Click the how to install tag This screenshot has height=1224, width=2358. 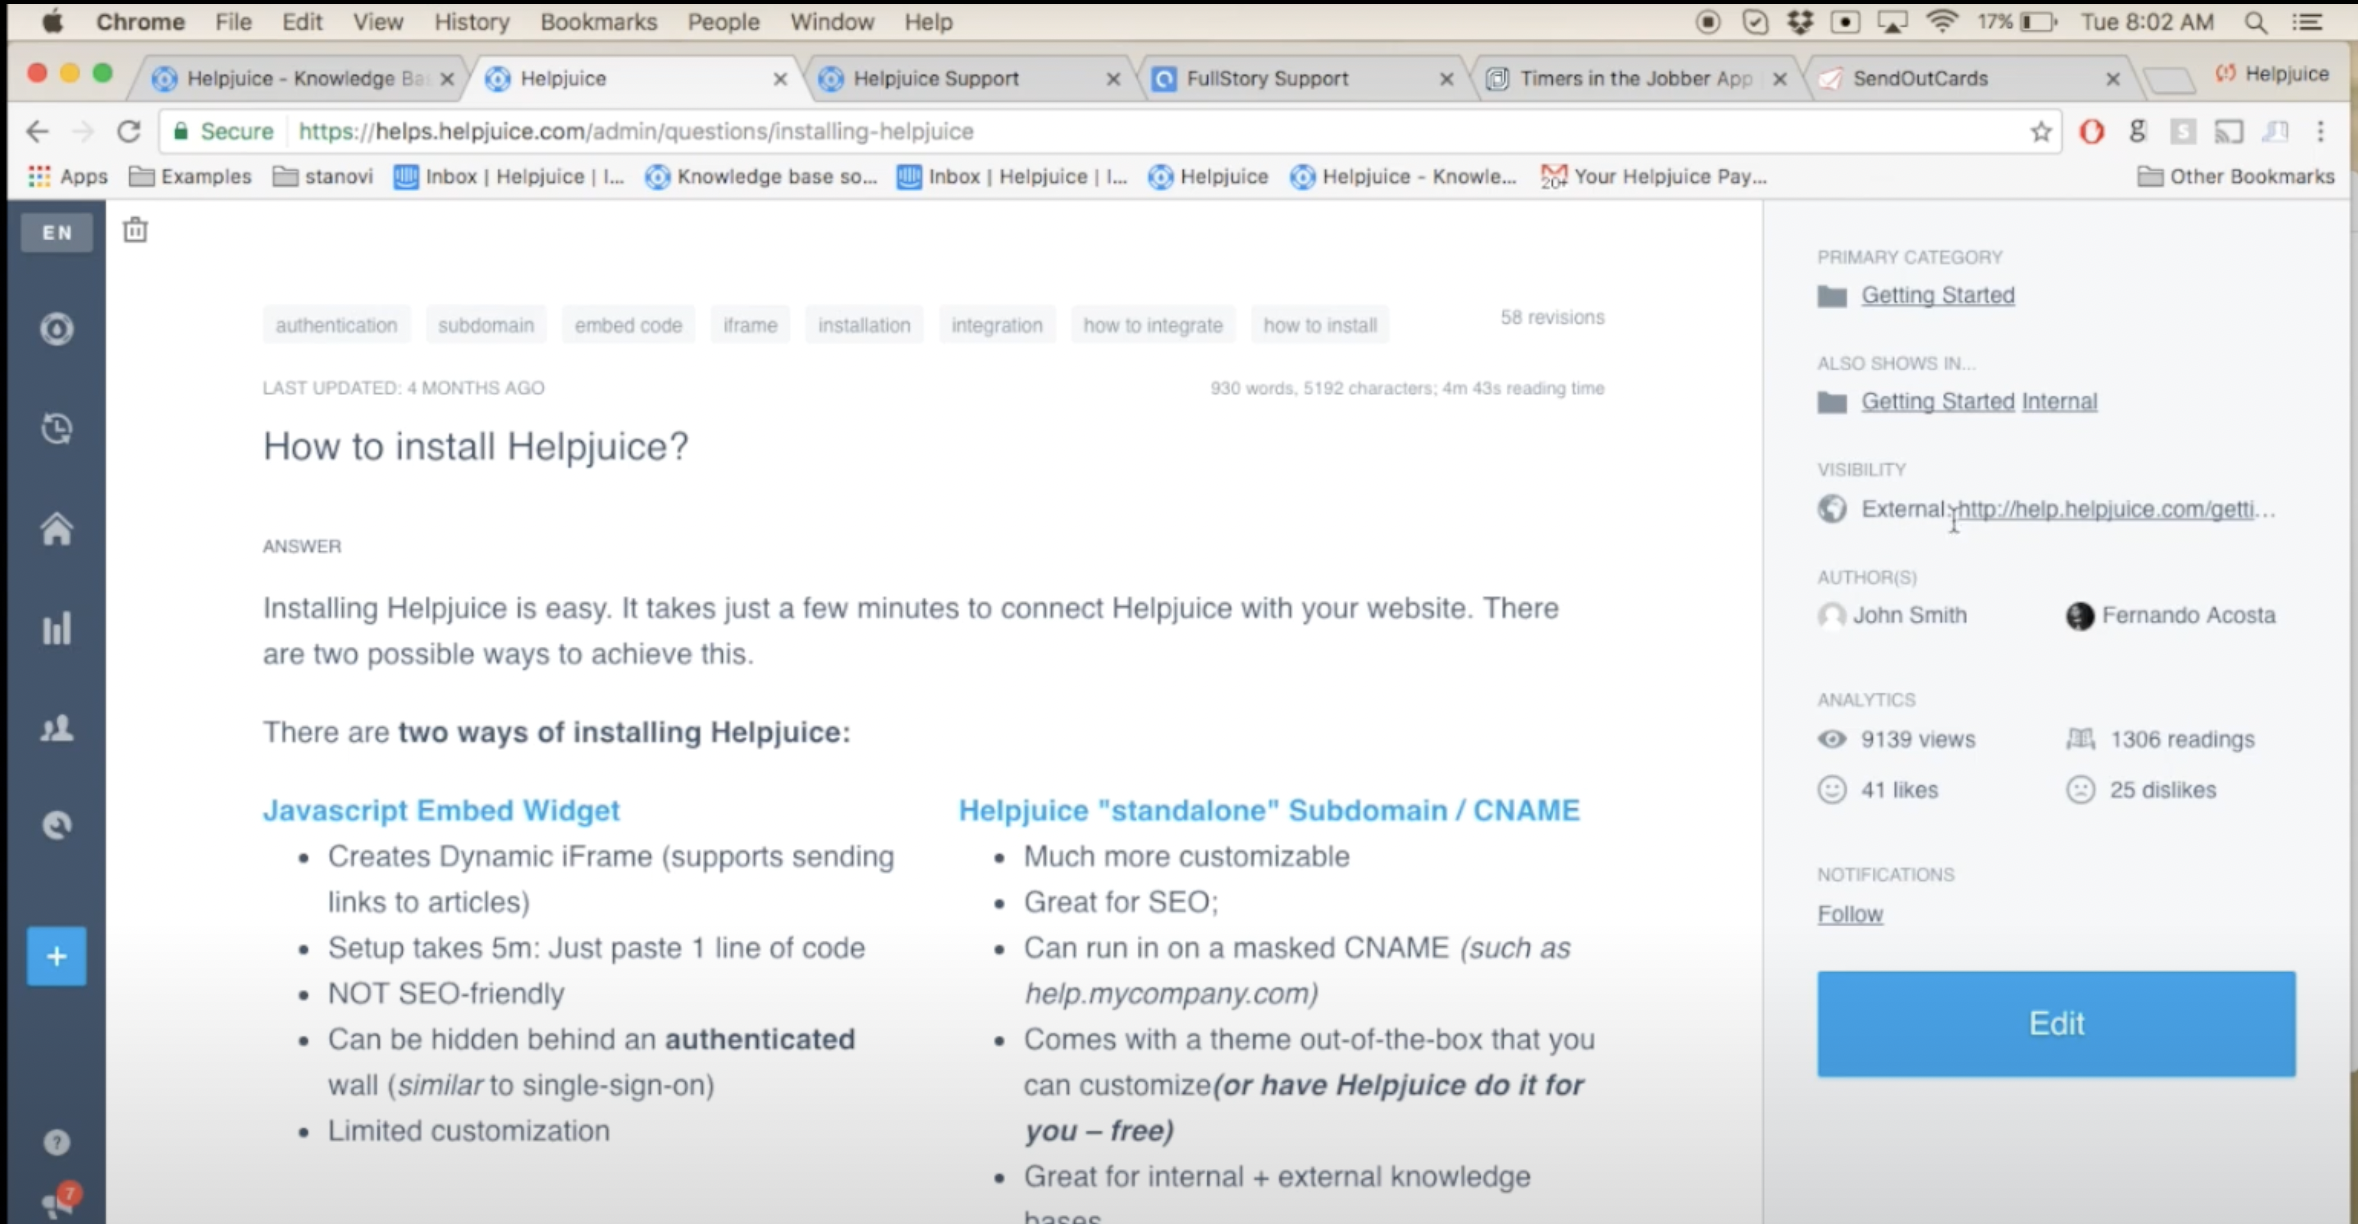1320,325
